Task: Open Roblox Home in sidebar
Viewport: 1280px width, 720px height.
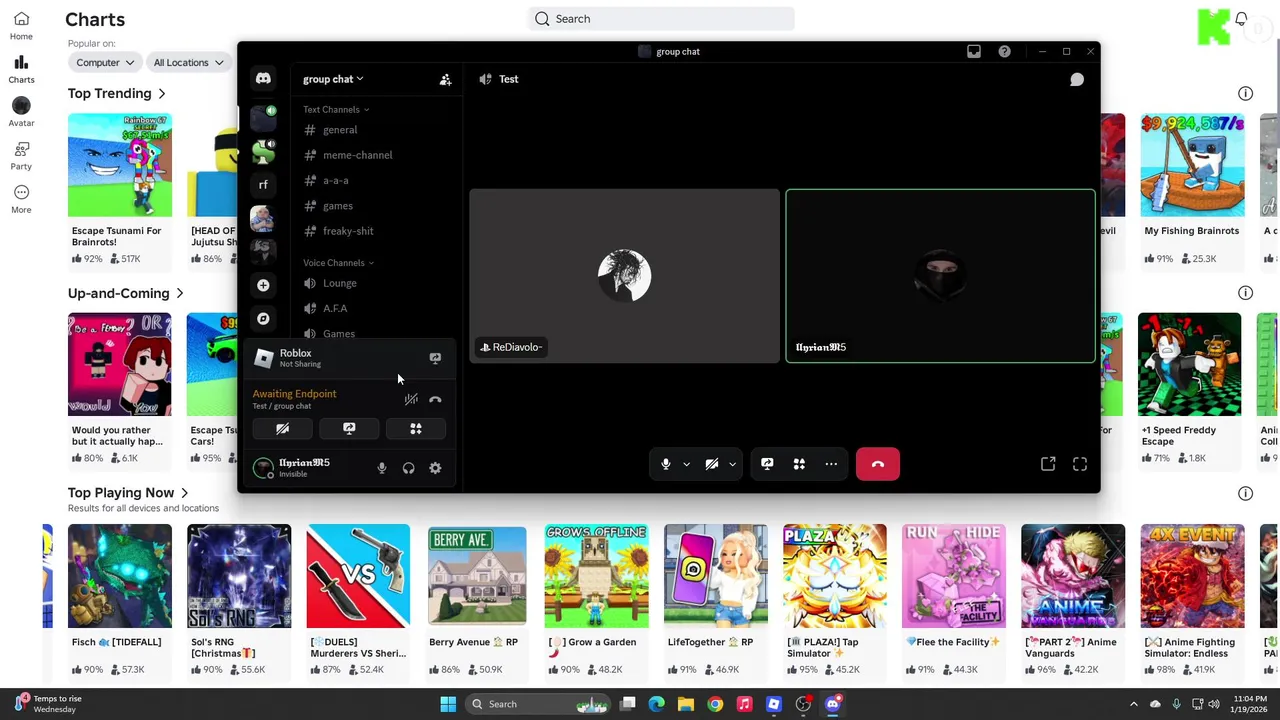Action: click(x=21, y=26)
